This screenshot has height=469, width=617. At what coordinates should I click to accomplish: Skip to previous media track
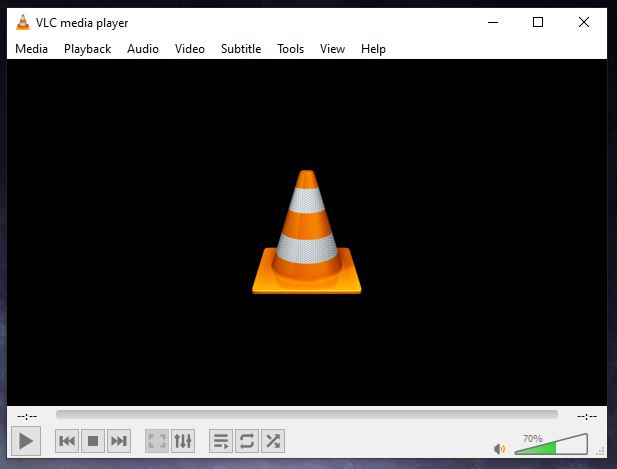(67, 441)
